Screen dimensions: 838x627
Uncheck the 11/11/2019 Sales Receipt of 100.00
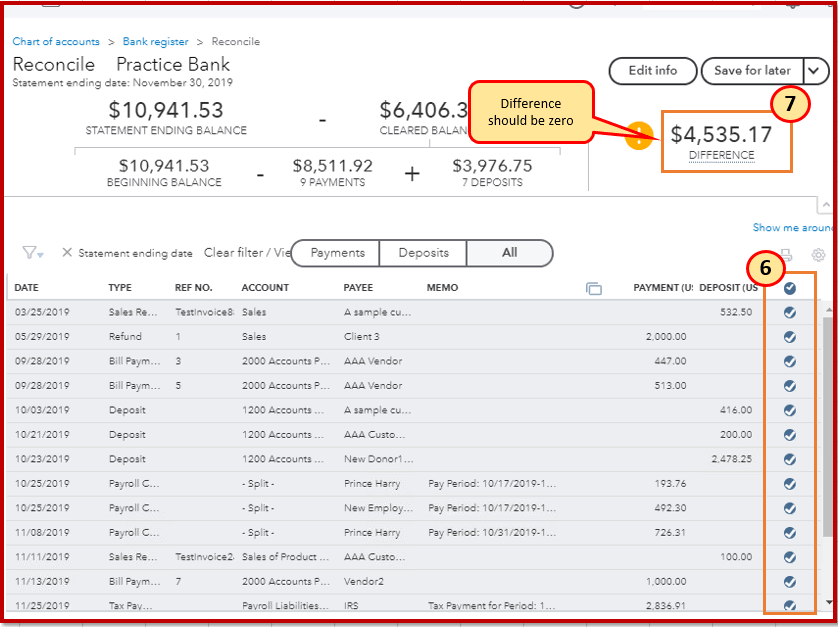(x=790, y=558)
